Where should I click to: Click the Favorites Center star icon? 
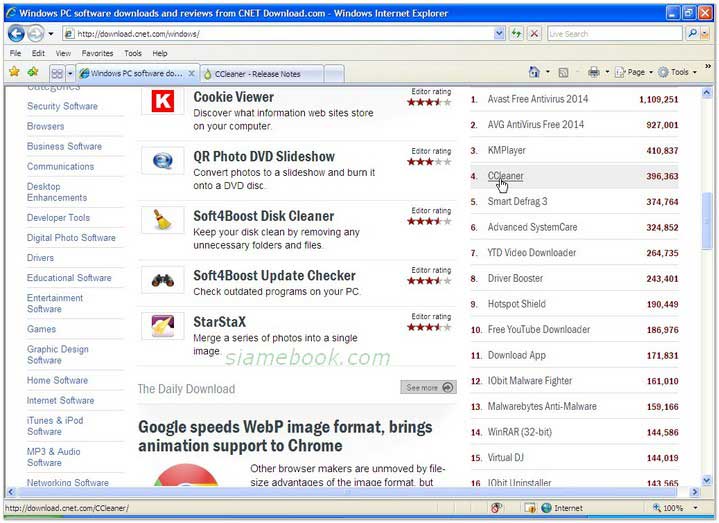coord(14,72)
